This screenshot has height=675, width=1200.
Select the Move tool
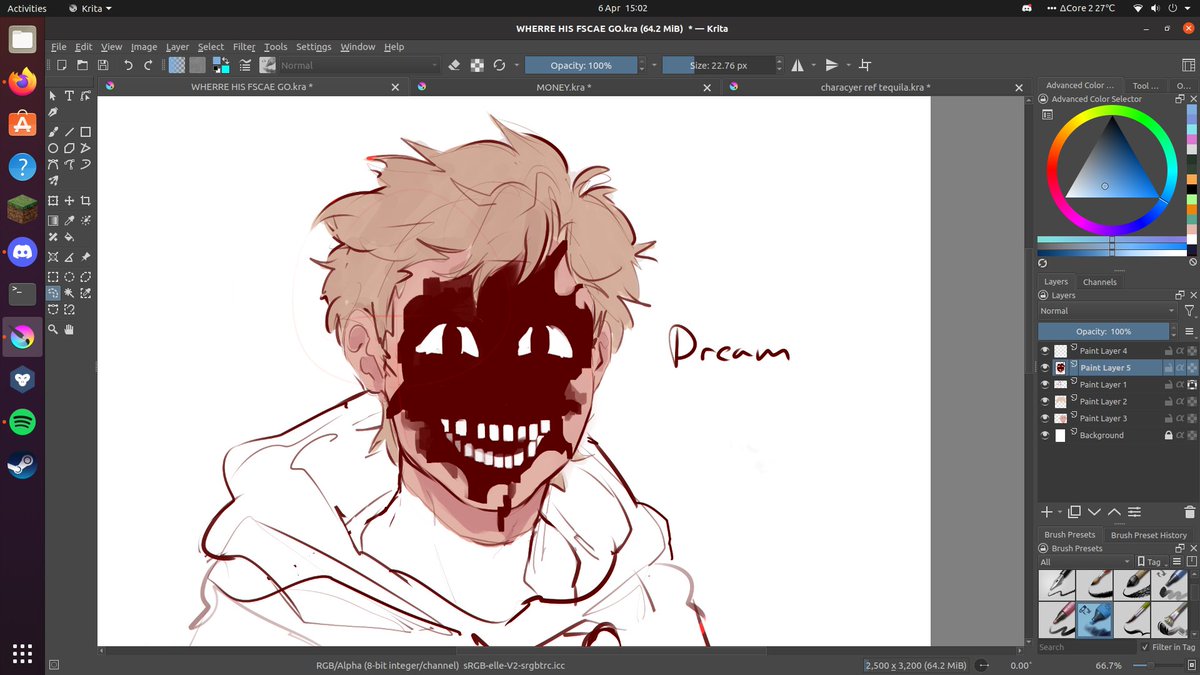[x=69, y=200]
